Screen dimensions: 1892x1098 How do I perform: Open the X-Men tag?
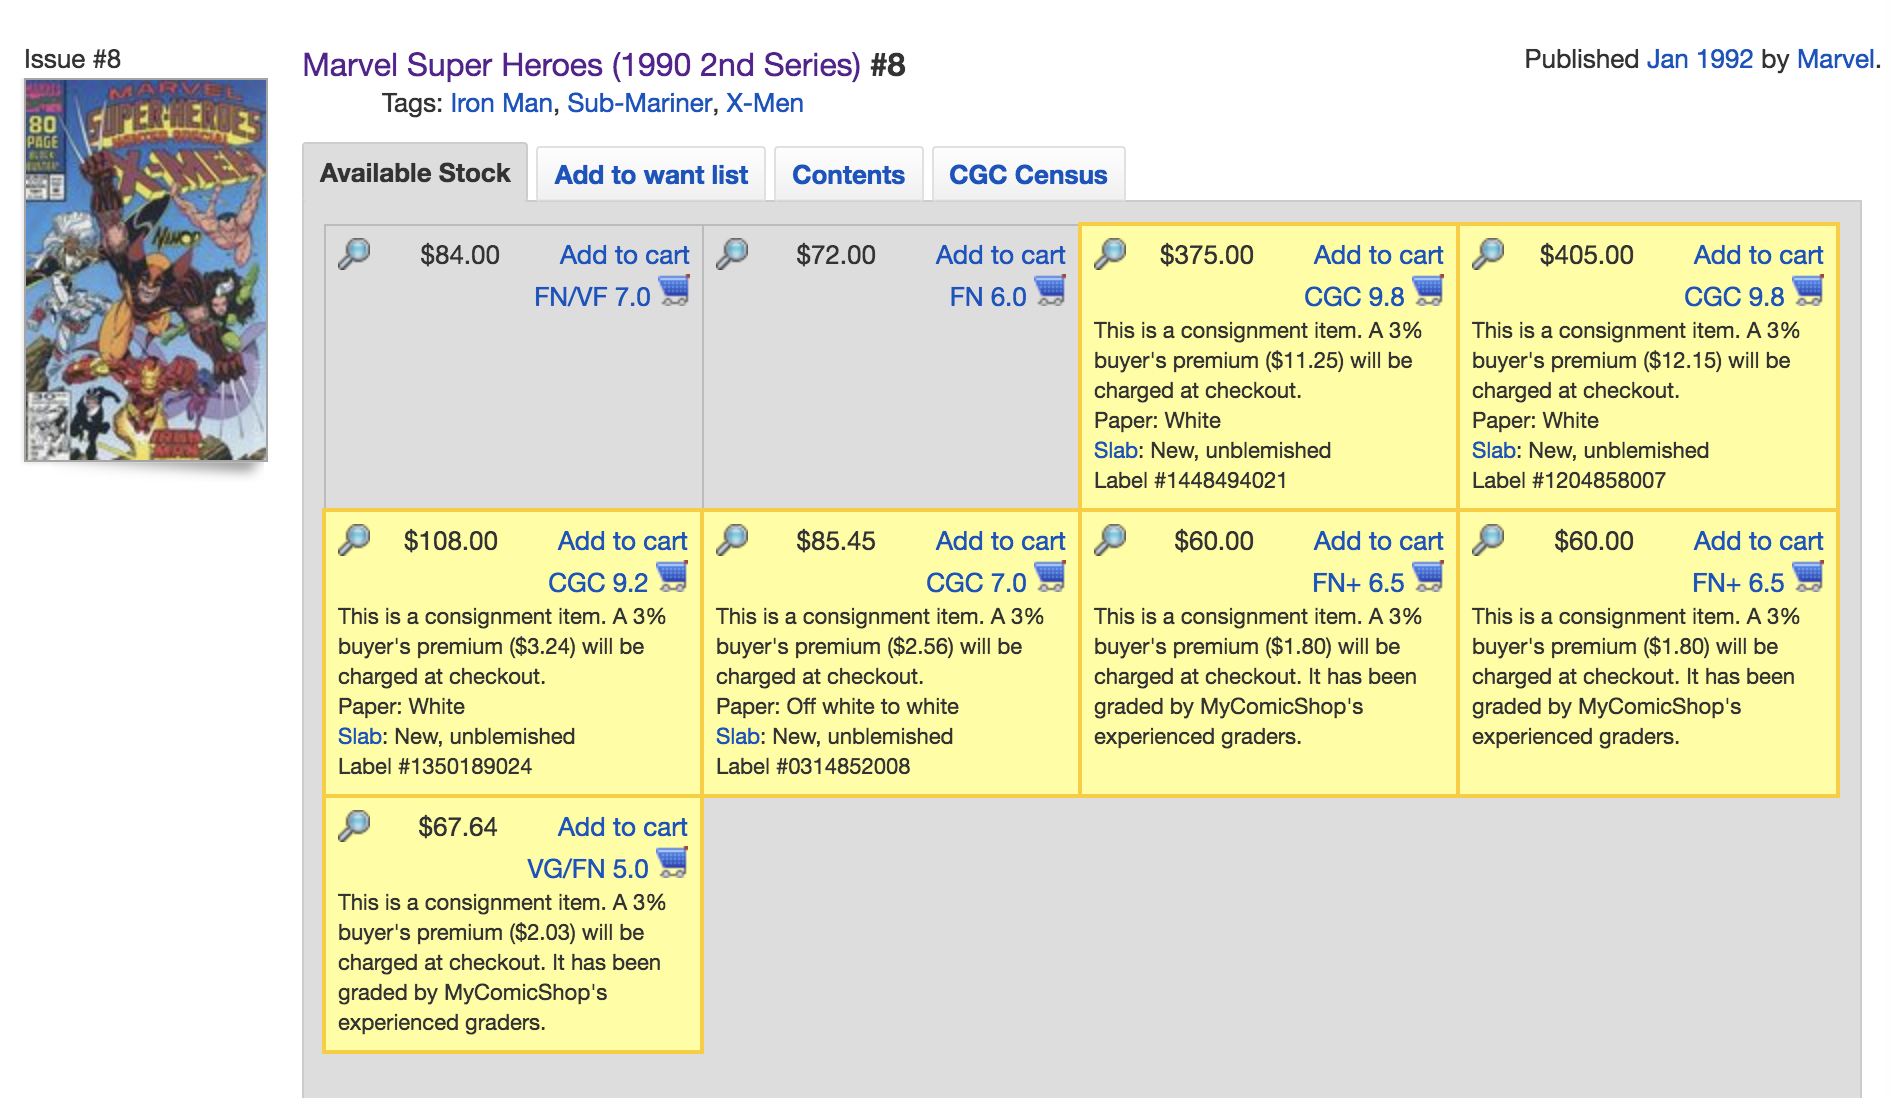pyautogui.click(x=764, y=103)
